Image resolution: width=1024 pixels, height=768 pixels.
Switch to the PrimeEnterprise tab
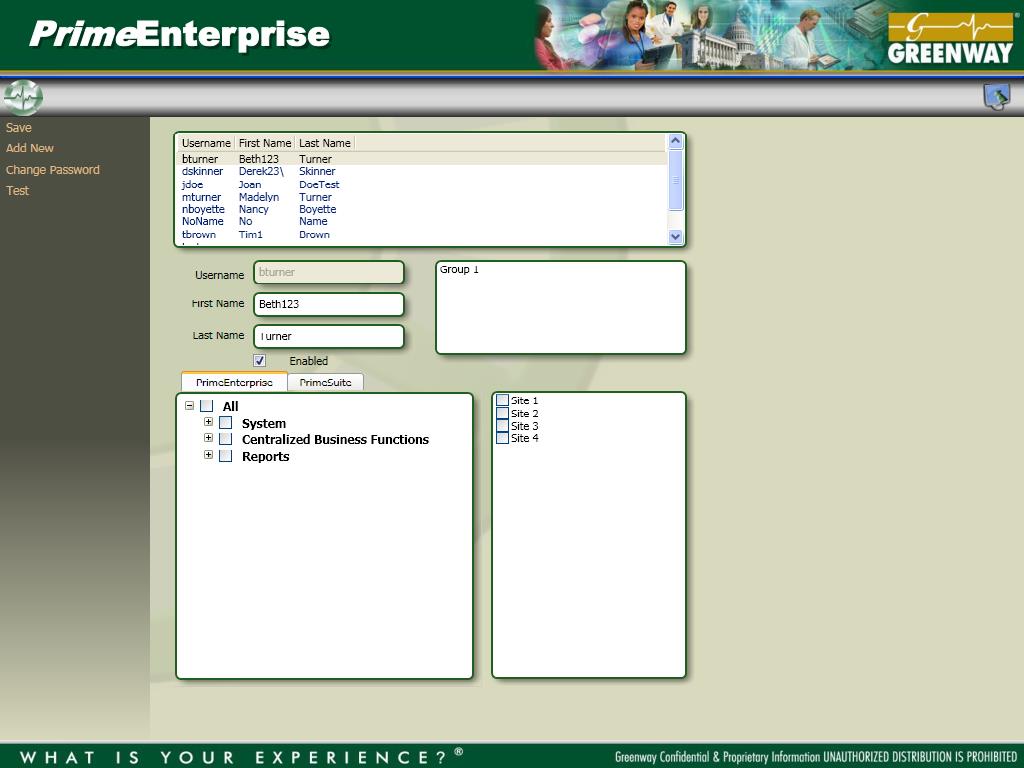pos(234,382)
